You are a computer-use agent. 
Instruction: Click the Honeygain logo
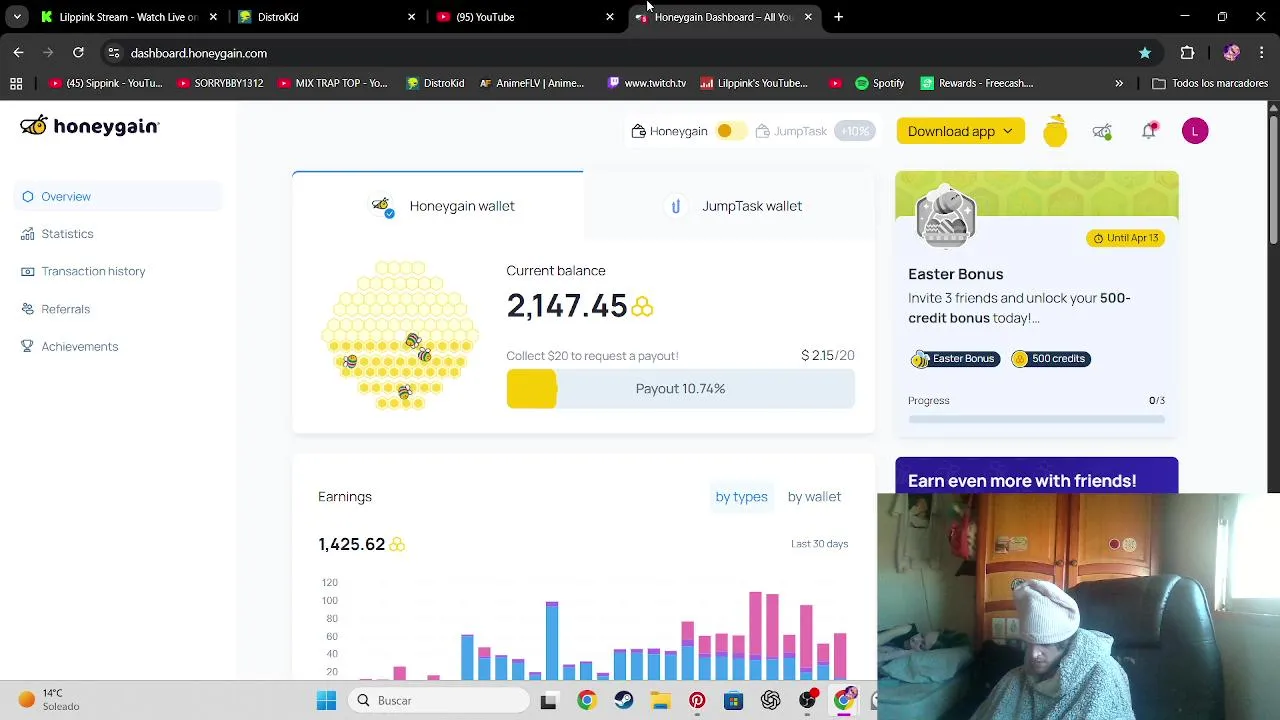coord(89,126)
